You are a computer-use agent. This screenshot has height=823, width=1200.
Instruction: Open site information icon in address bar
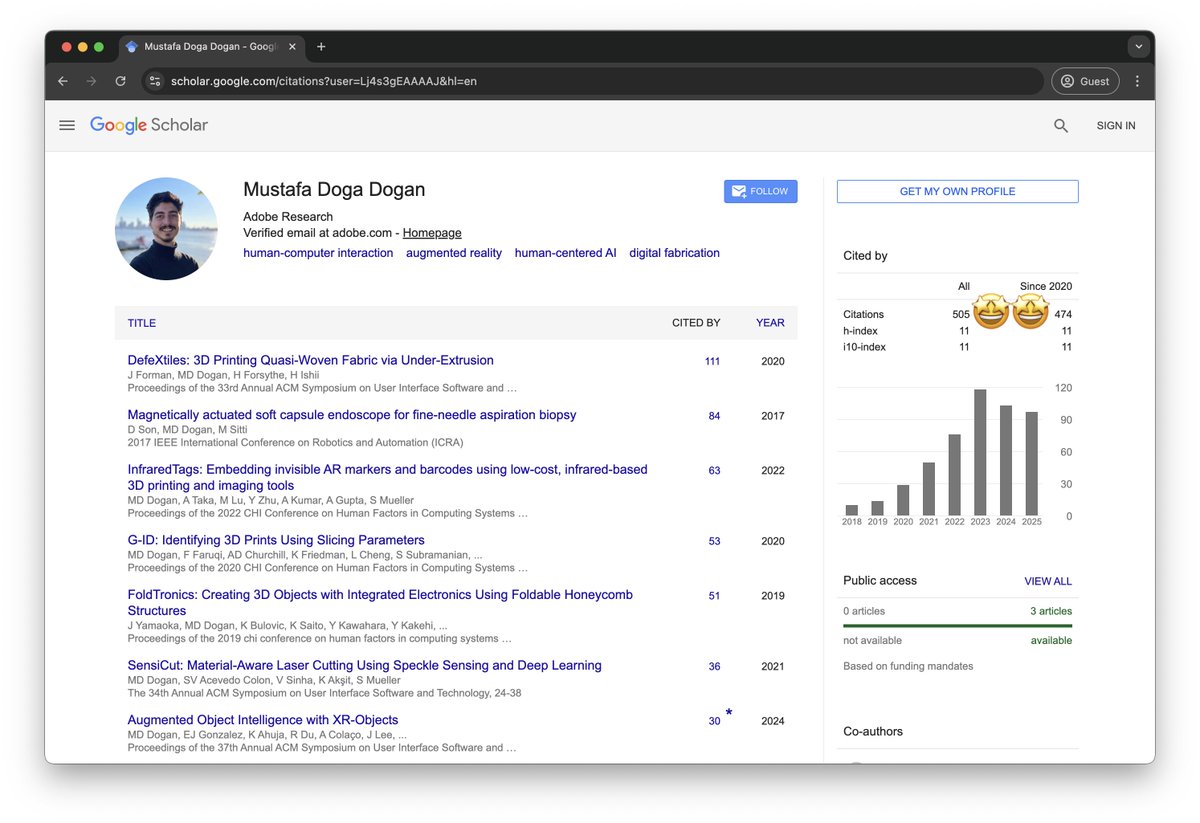[x=154, y=81]
